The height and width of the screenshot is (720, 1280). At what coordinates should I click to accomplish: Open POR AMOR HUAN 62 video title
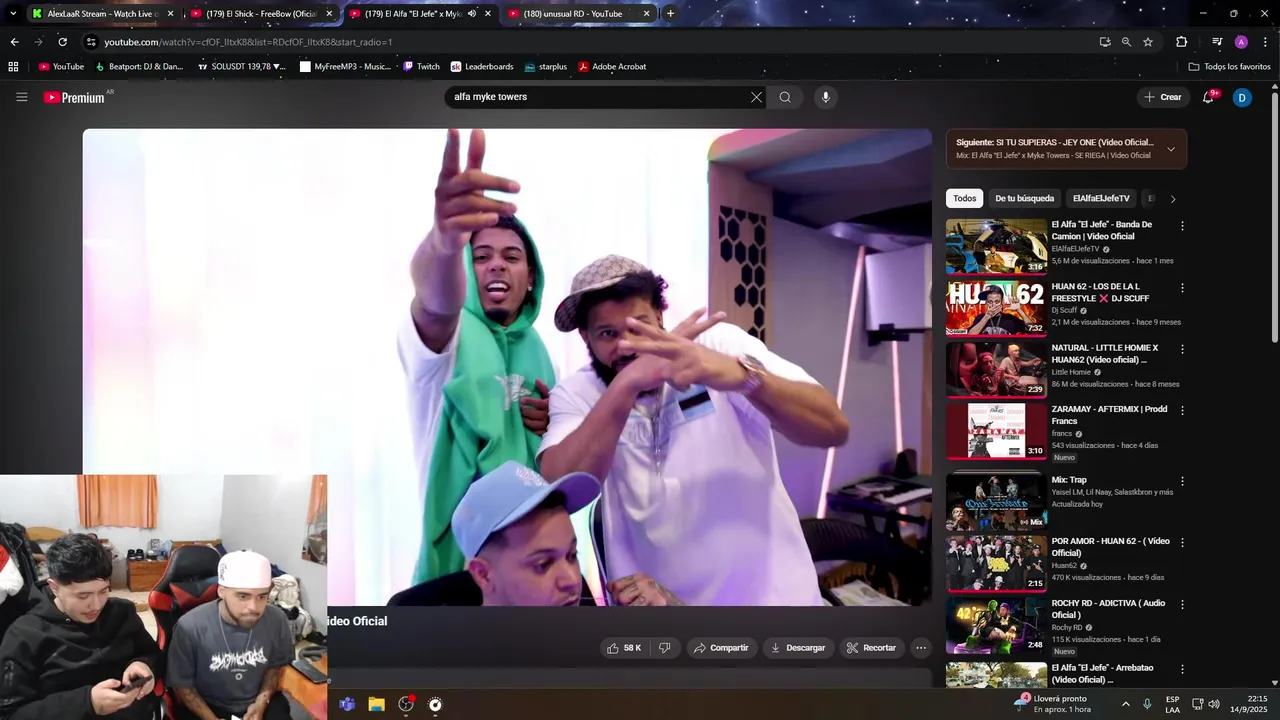(1110, 547)
